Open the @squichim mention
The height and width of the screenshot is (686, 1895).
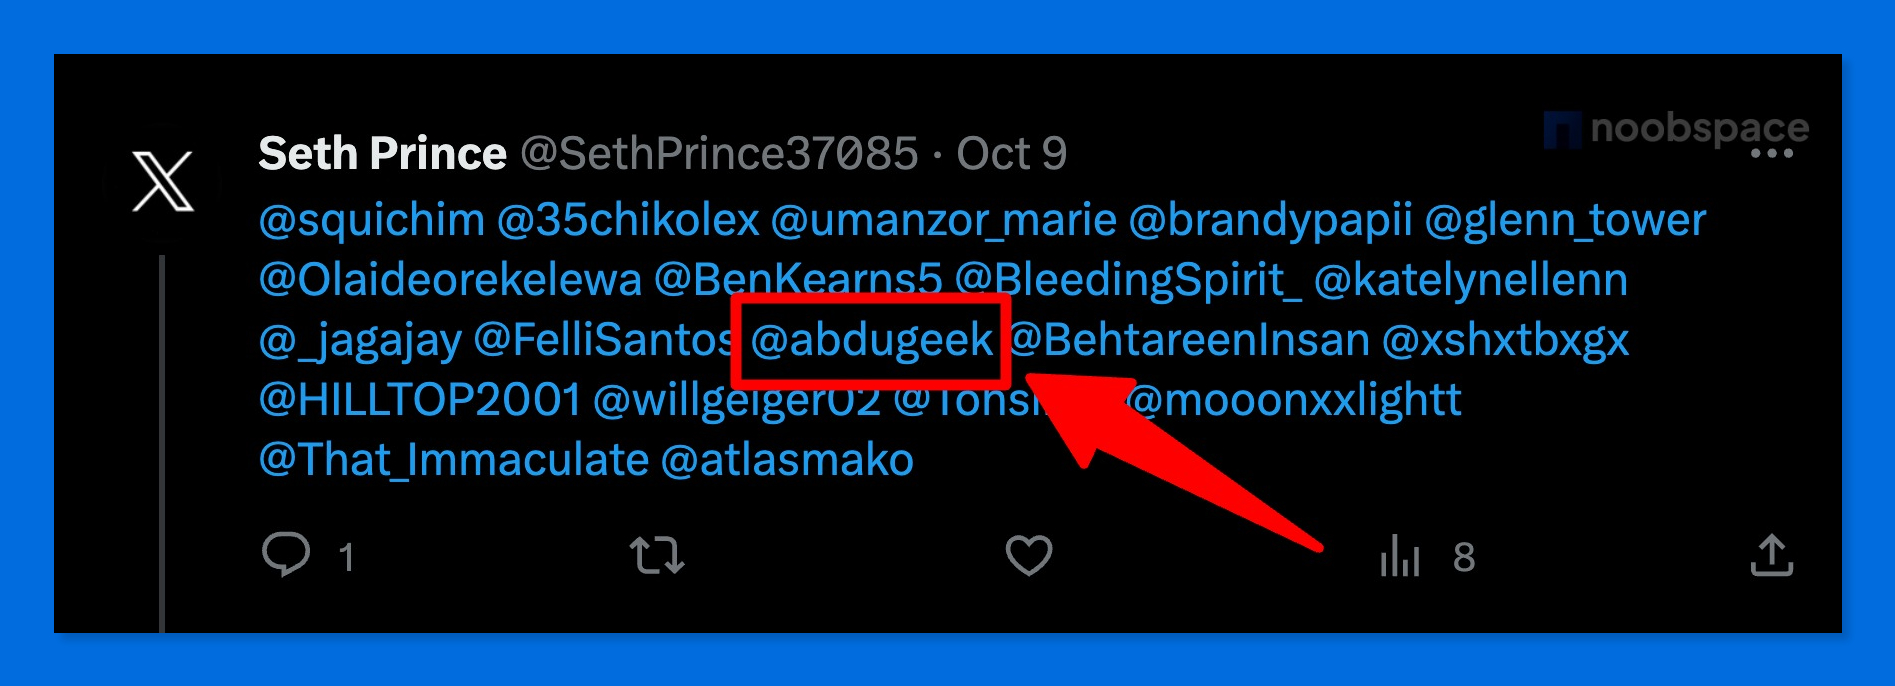[372, 221]
